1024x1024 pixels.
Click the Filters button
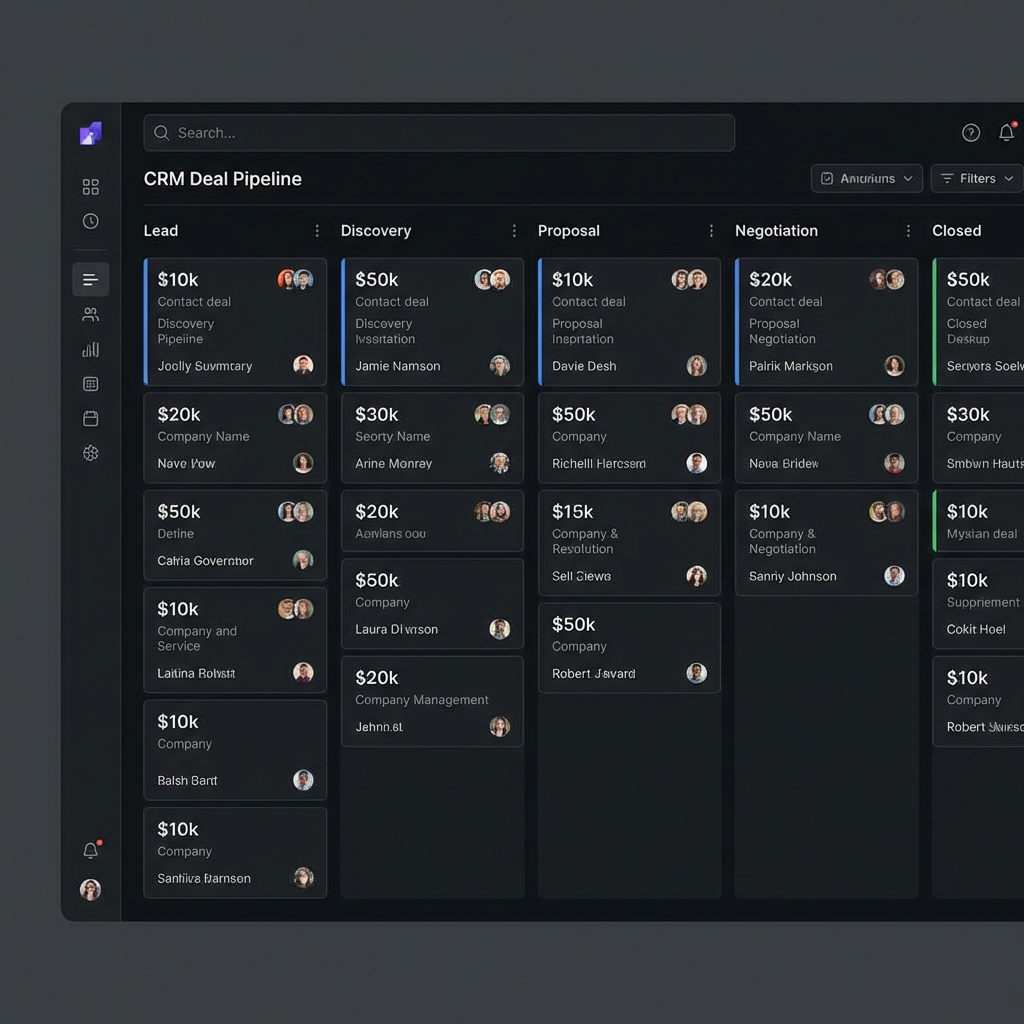click(976, 178)
